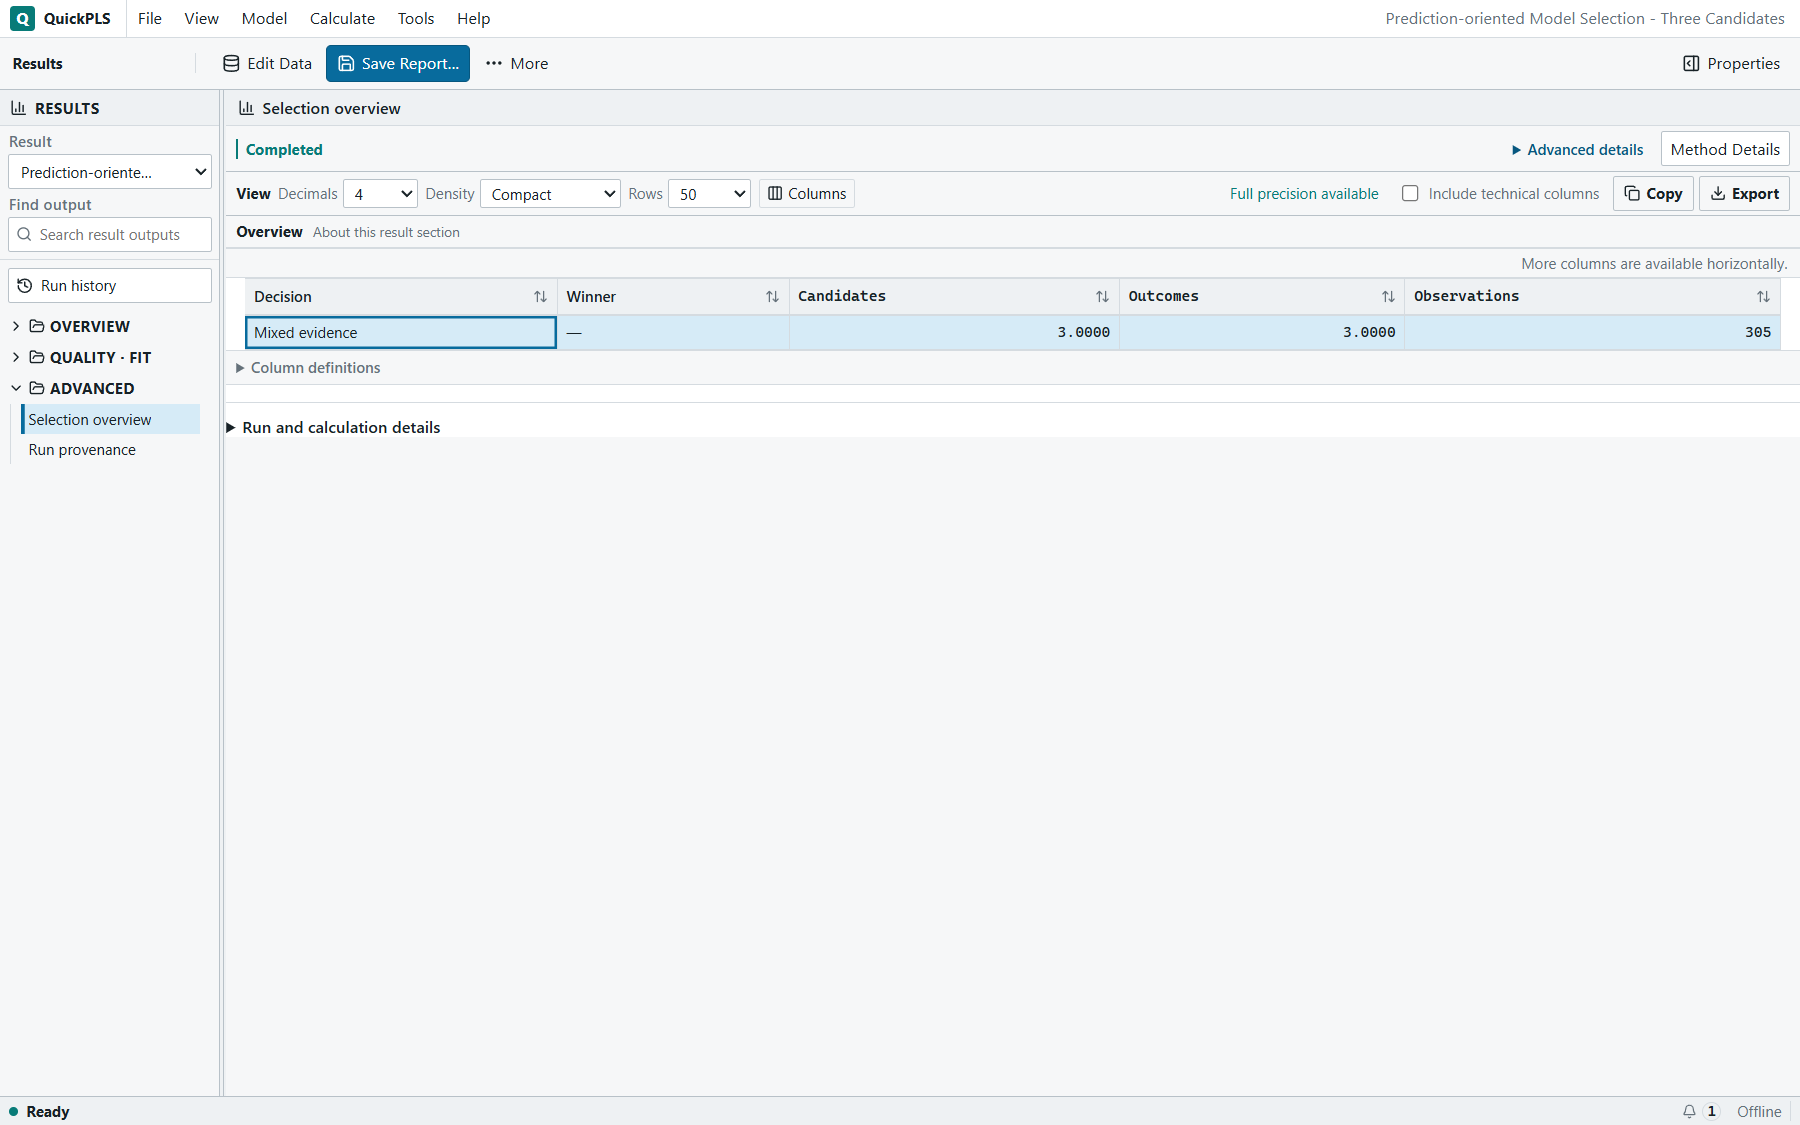Click the ADVANCED folder icon

[37, 388]
